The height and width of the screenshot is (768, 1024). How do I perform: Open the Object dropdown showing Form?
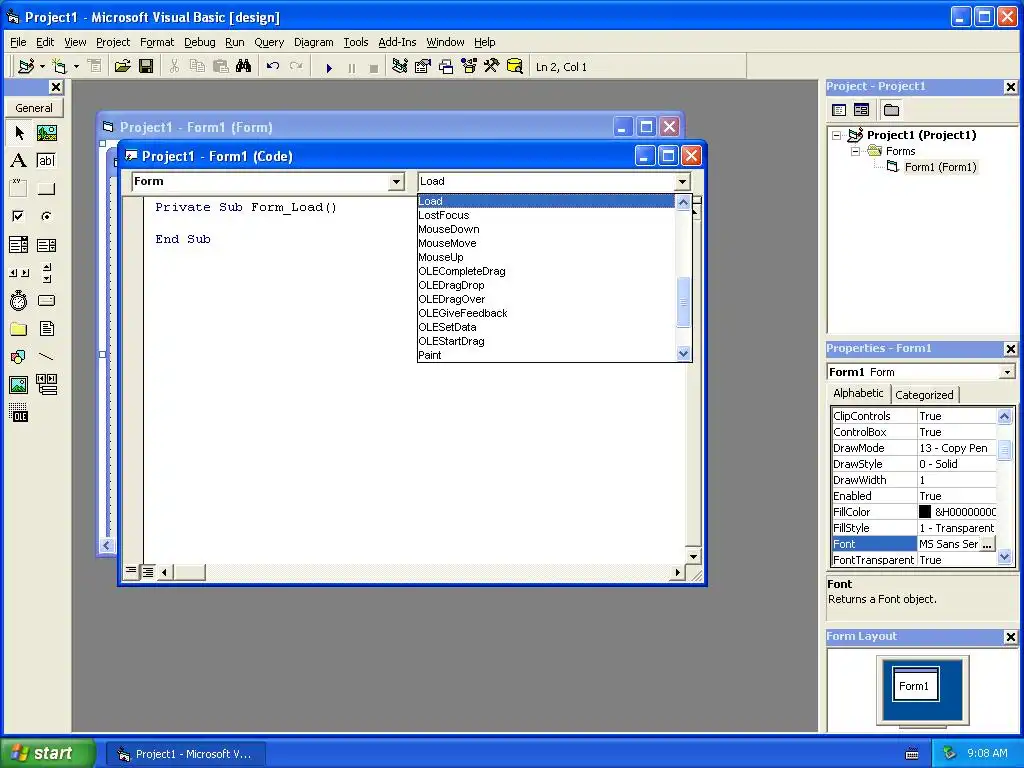point(396,182)
